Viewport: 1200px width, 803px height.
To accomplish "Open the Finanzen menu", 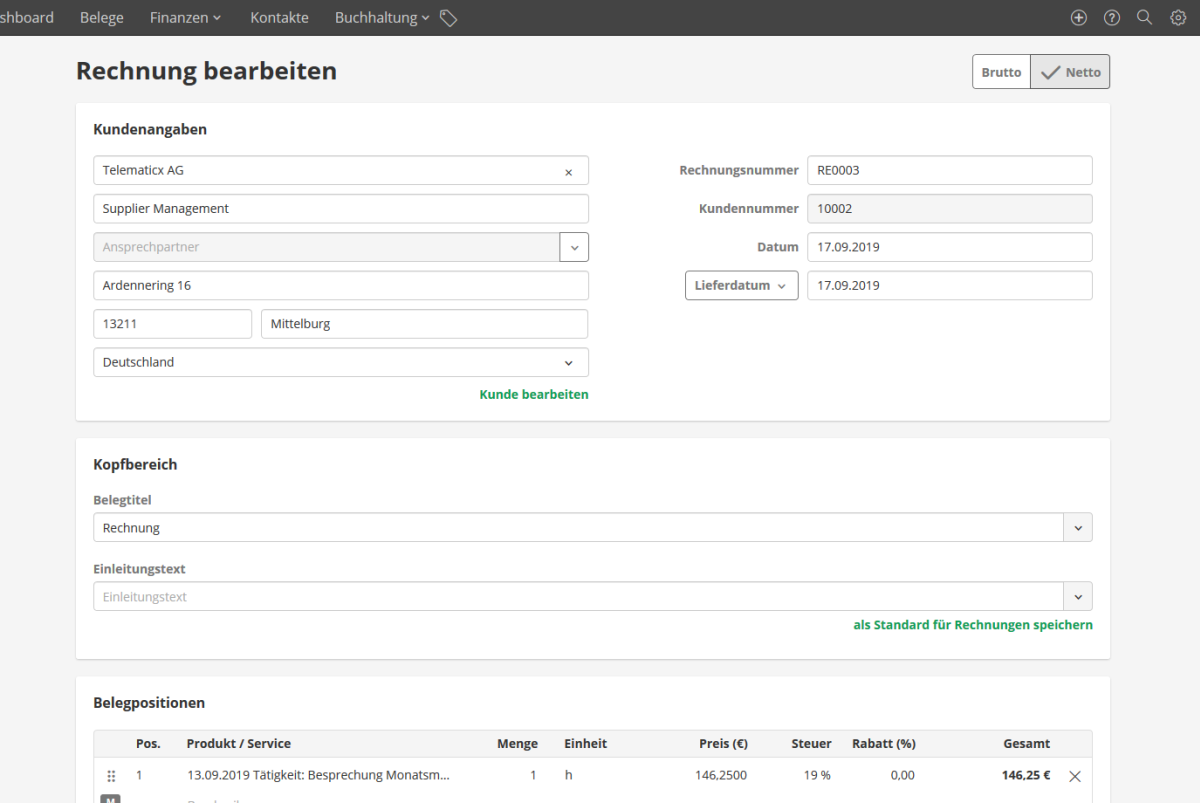I will [x=185, y=18].
